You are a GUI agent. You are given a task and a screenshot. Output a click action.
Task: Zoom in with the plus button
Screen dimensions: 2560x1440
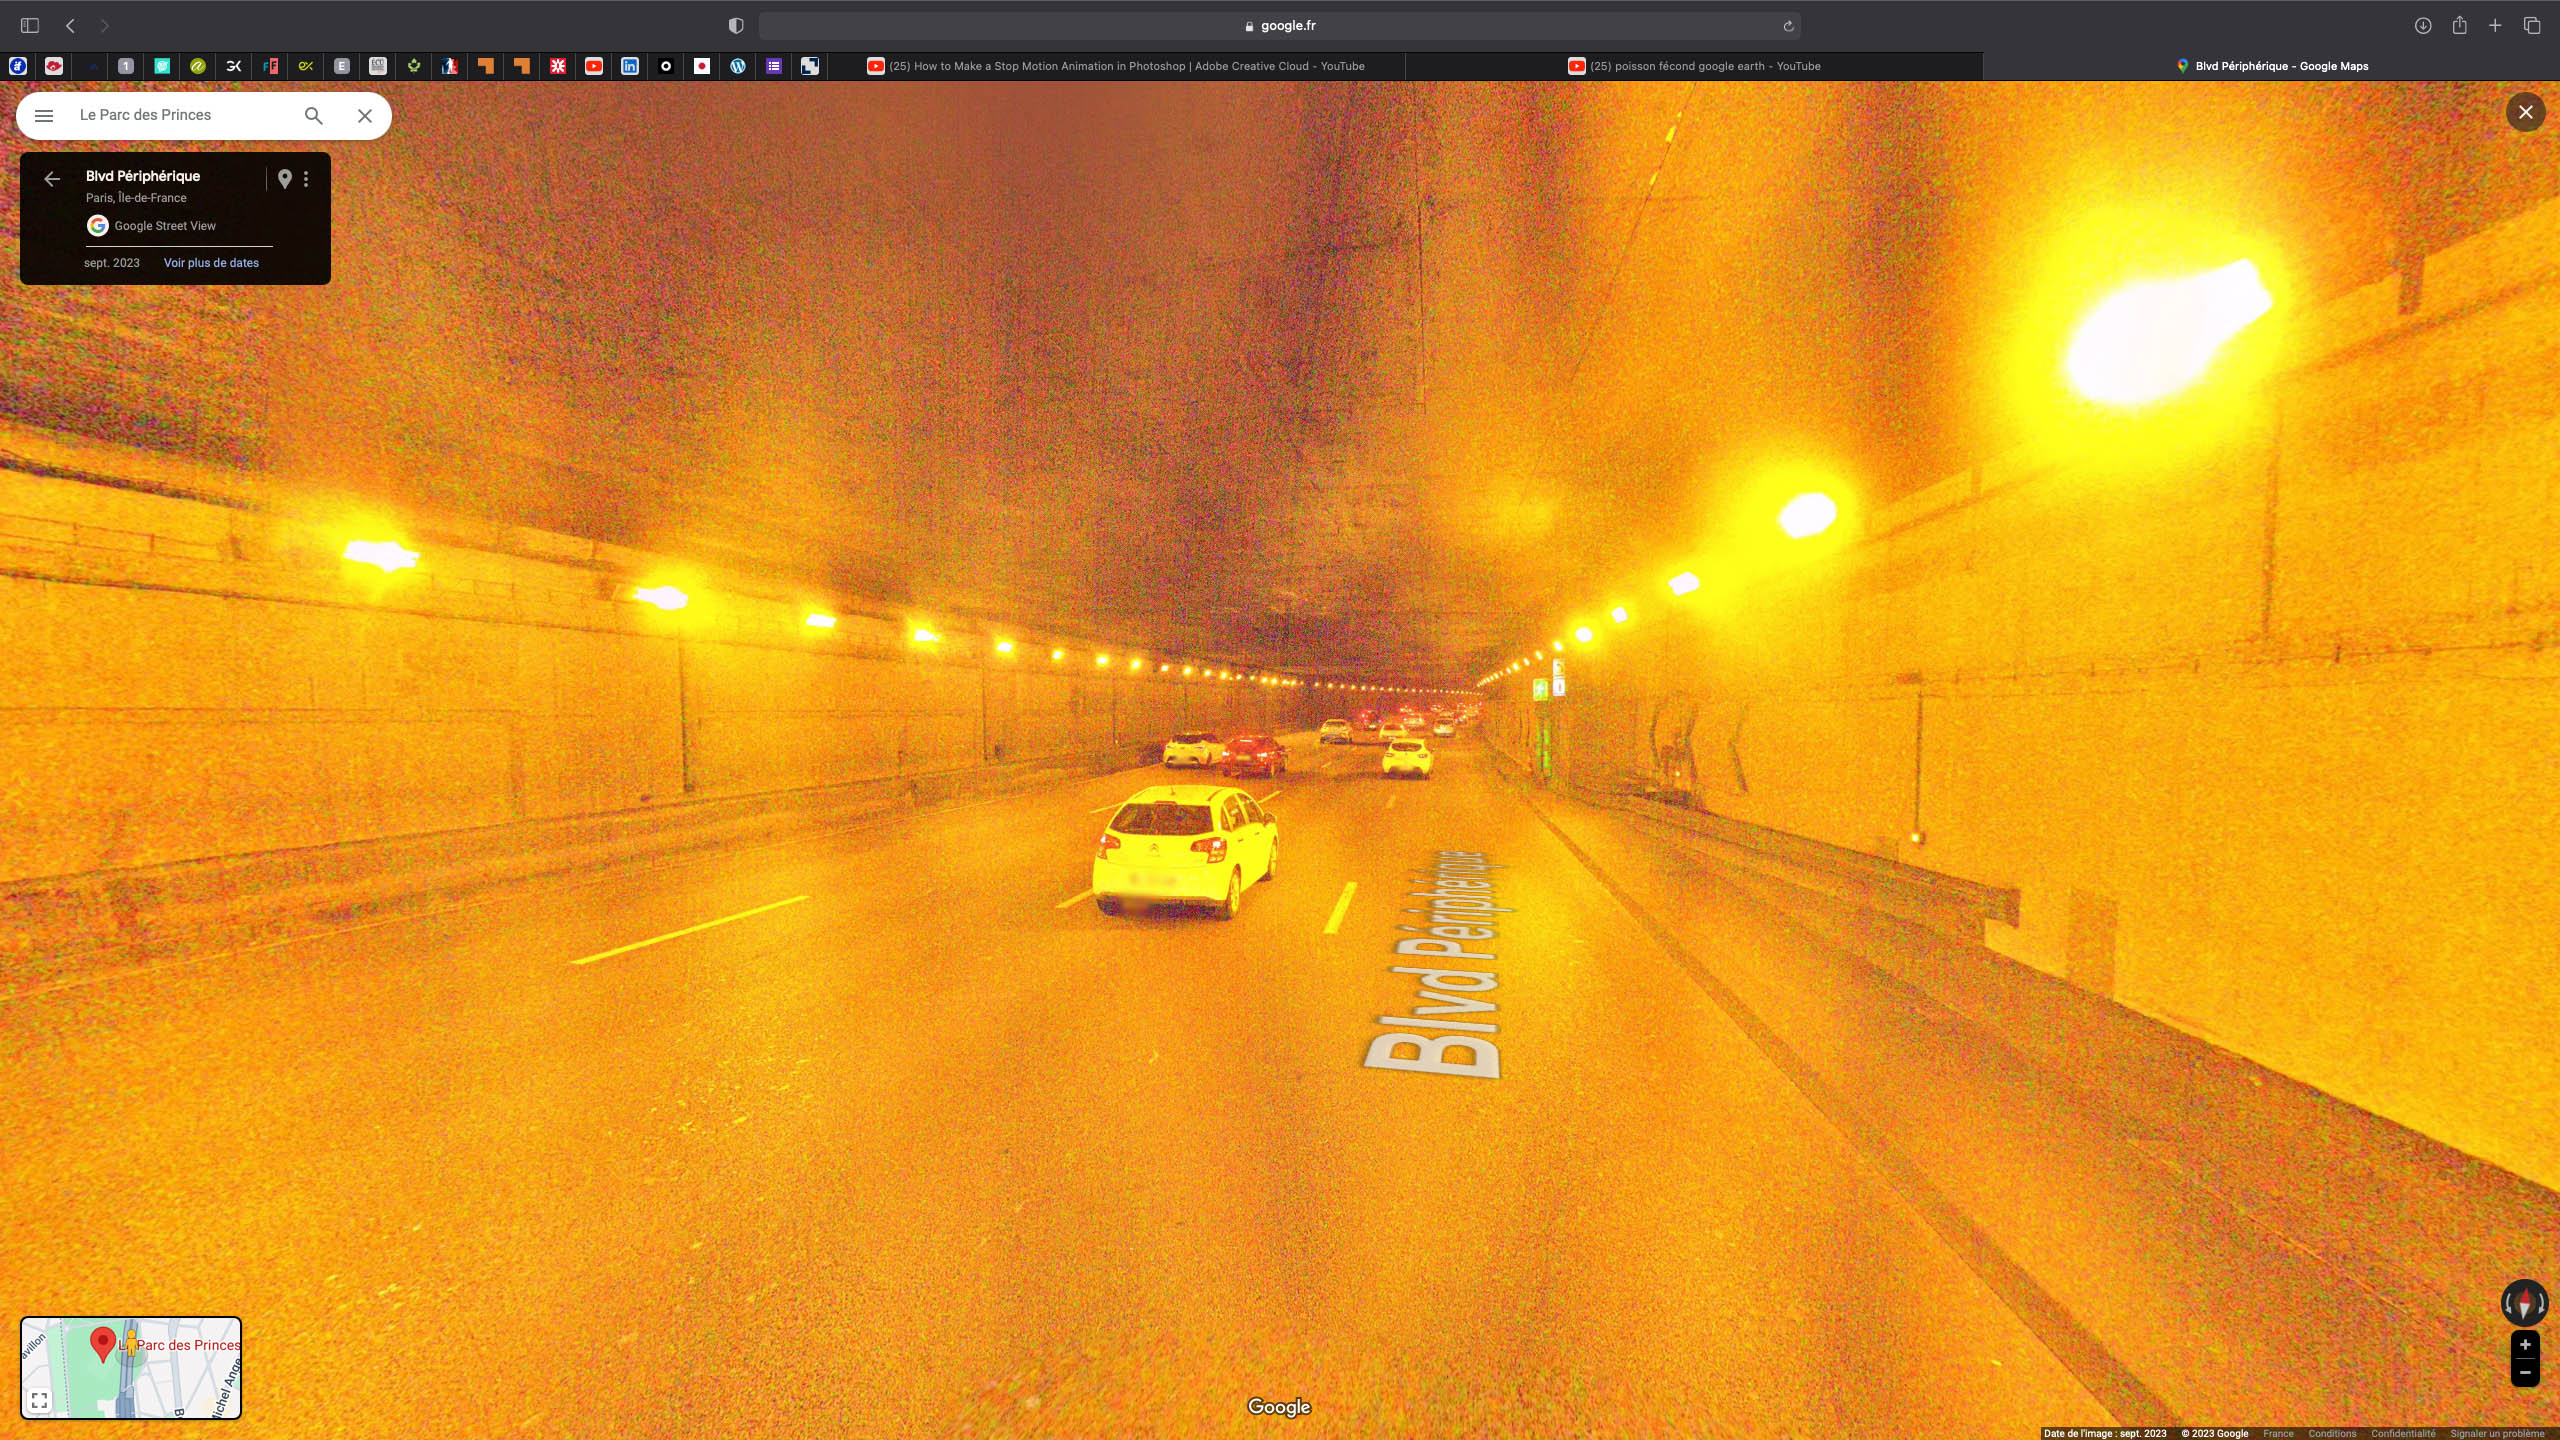(x=2525, y=1345)
